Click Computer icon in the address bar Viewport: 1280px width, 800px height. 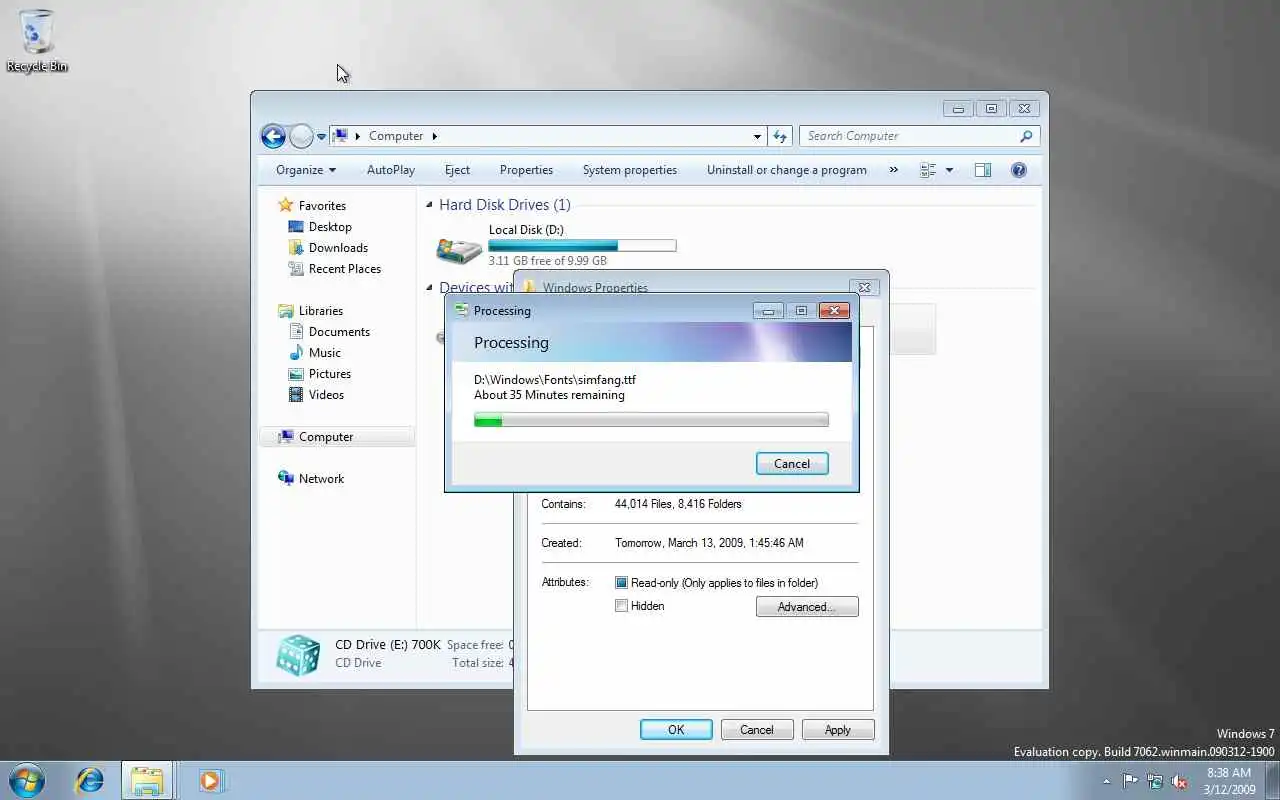click(340, 136)
